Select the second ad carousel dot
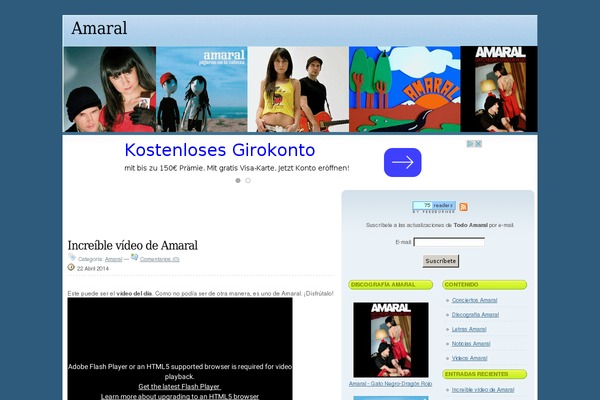Screen dimensions: 600x400 (248, 180)
